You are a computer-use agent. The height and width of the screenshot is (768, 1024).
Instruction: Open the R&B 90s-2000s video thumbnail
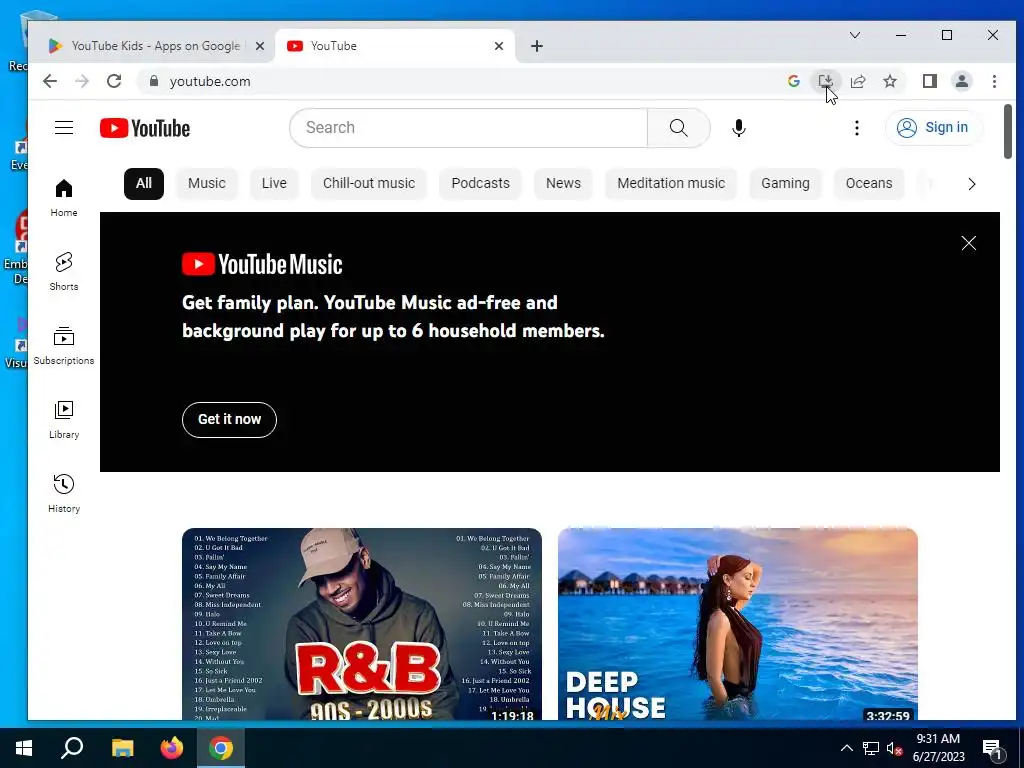[362, 624]
